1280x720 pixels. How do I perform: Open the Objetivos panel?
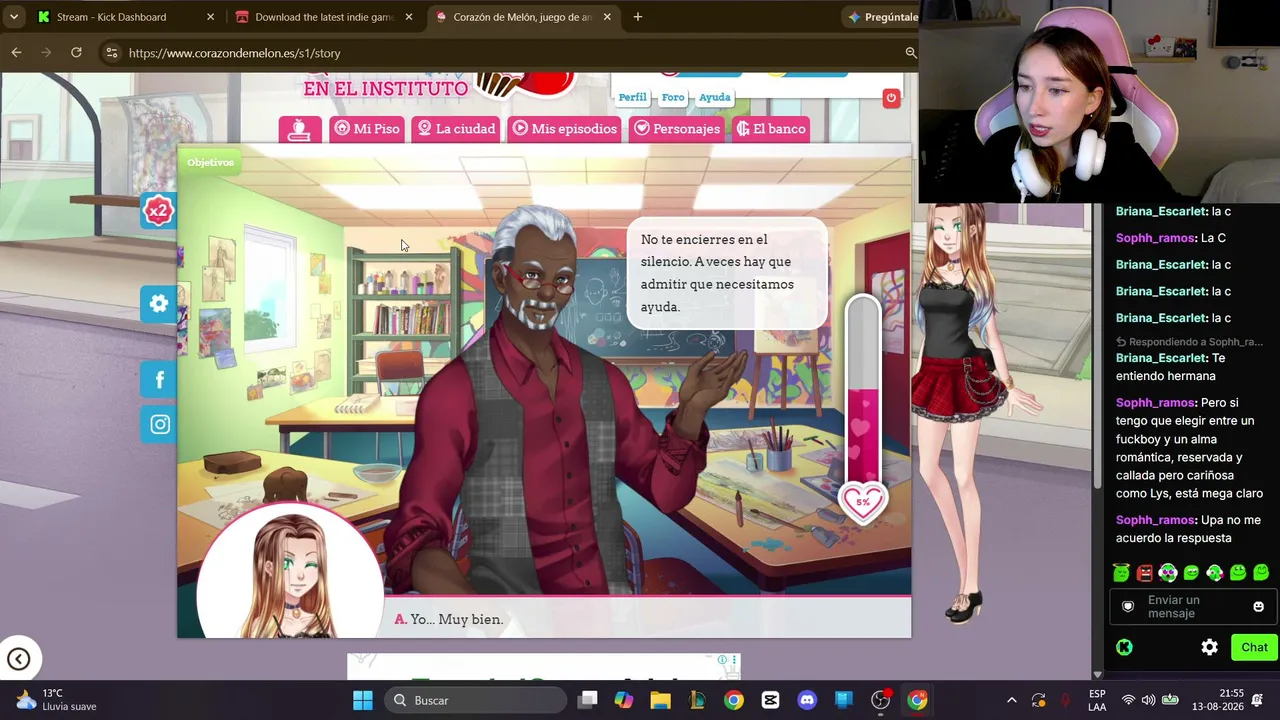(210, 162)
